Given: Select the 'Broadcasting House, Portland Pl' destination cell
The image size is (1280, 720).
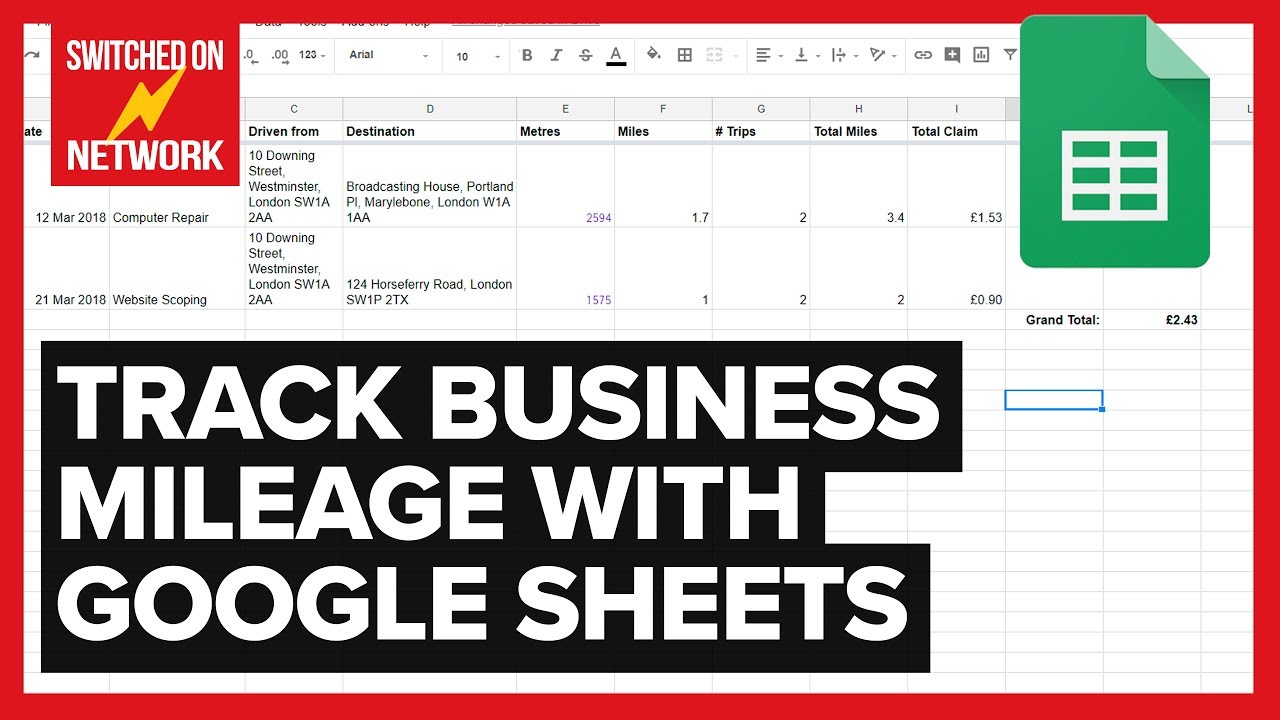Looking at the screenshot, I should (430, 186).
